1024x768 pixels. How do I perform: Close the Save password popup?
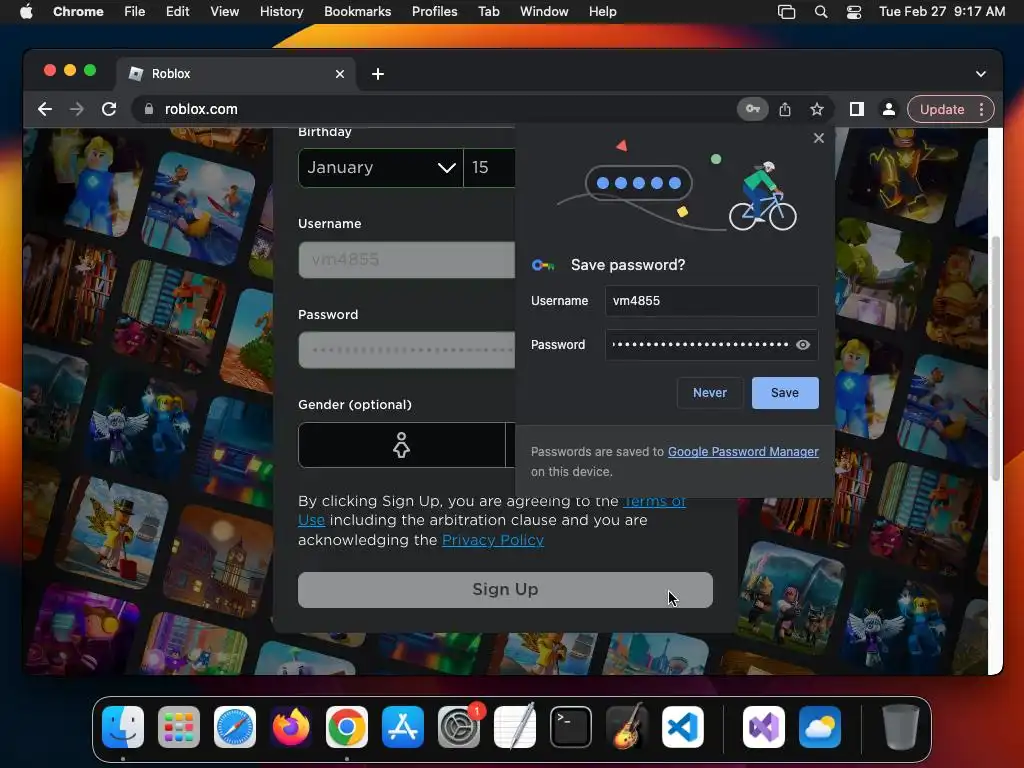(x=818, y=138)
